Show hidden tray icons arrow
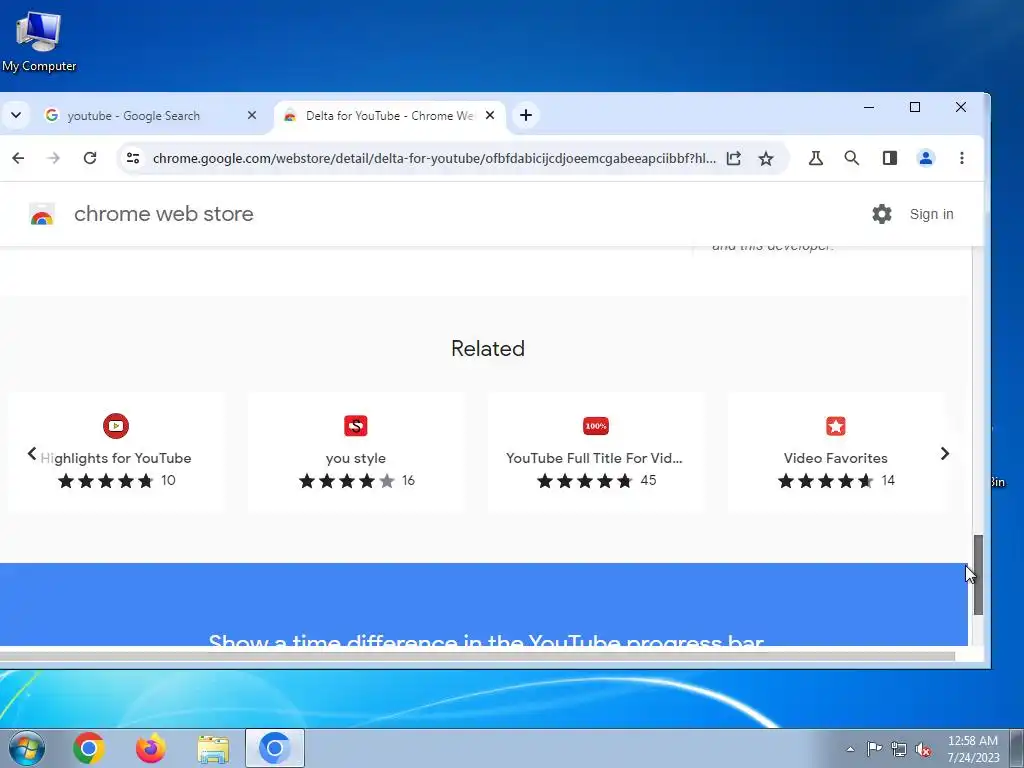This screenshot has height=768, width=1024. click(850, 749)
